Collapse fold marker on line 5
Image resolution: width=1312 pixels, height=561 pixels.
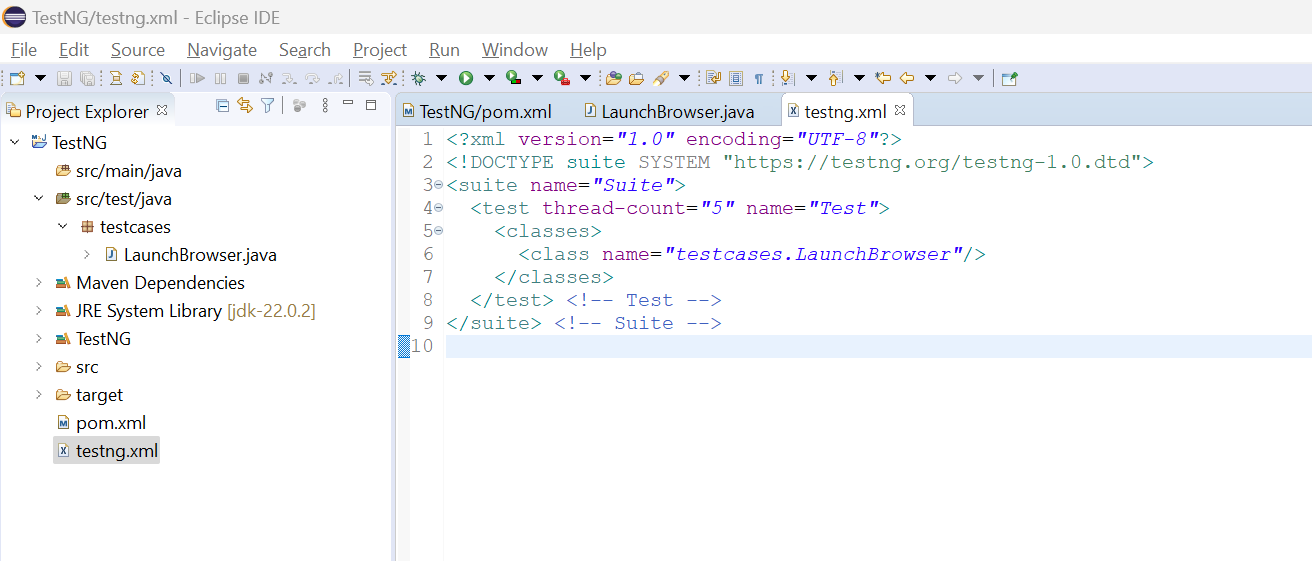point(439,231)
